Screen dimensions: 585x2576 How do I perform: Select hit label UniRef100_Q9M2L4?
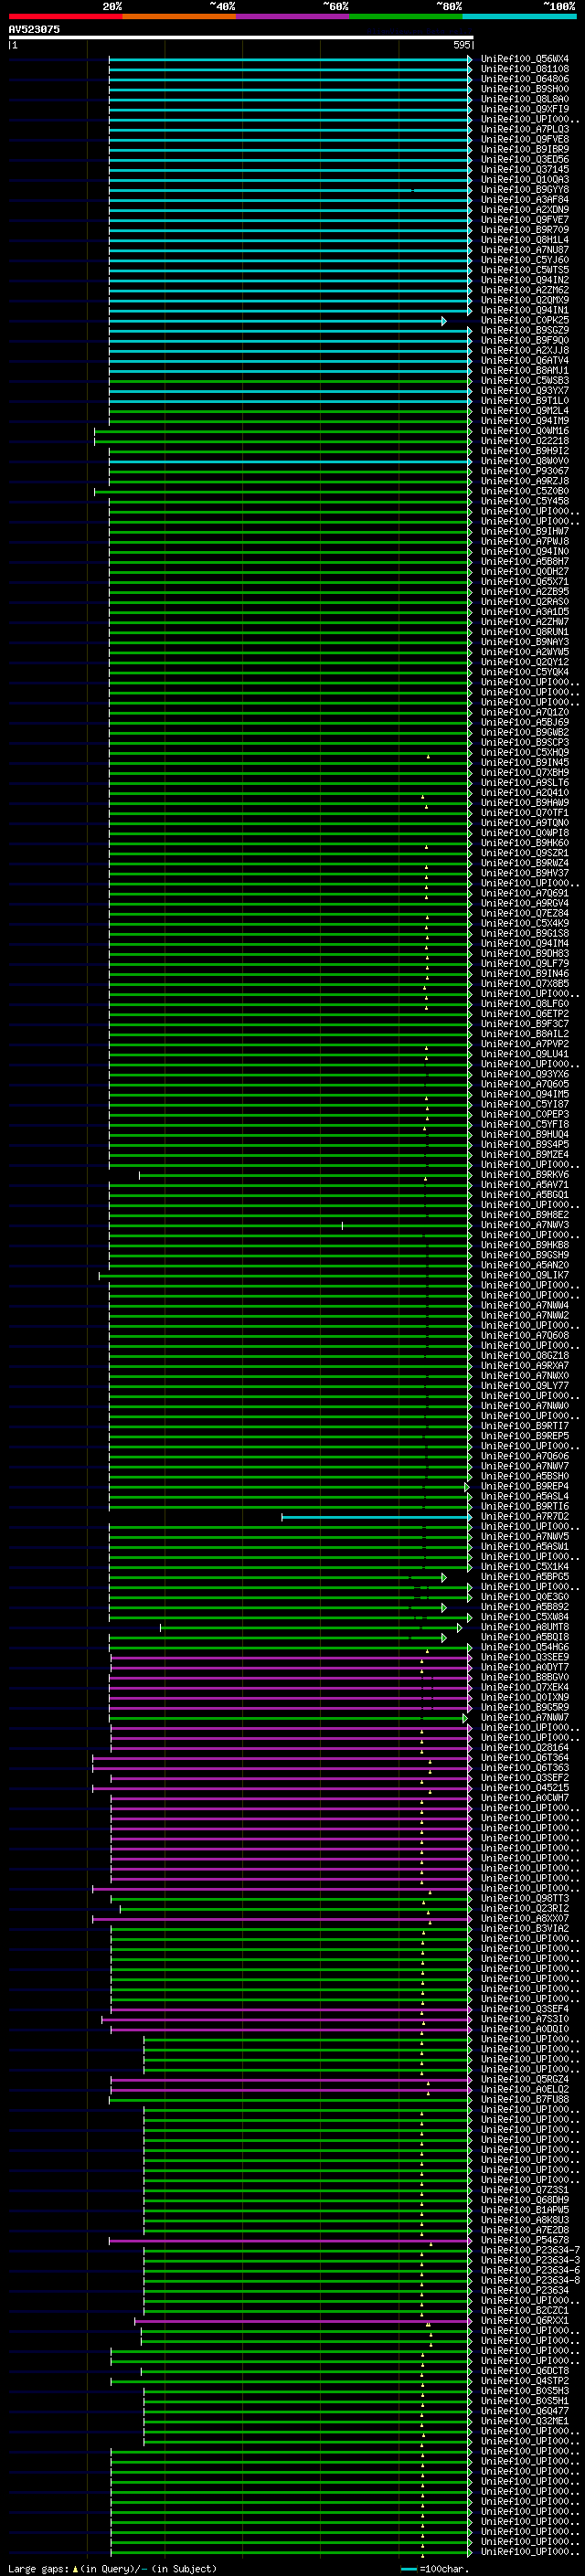[x=525, y=411]
